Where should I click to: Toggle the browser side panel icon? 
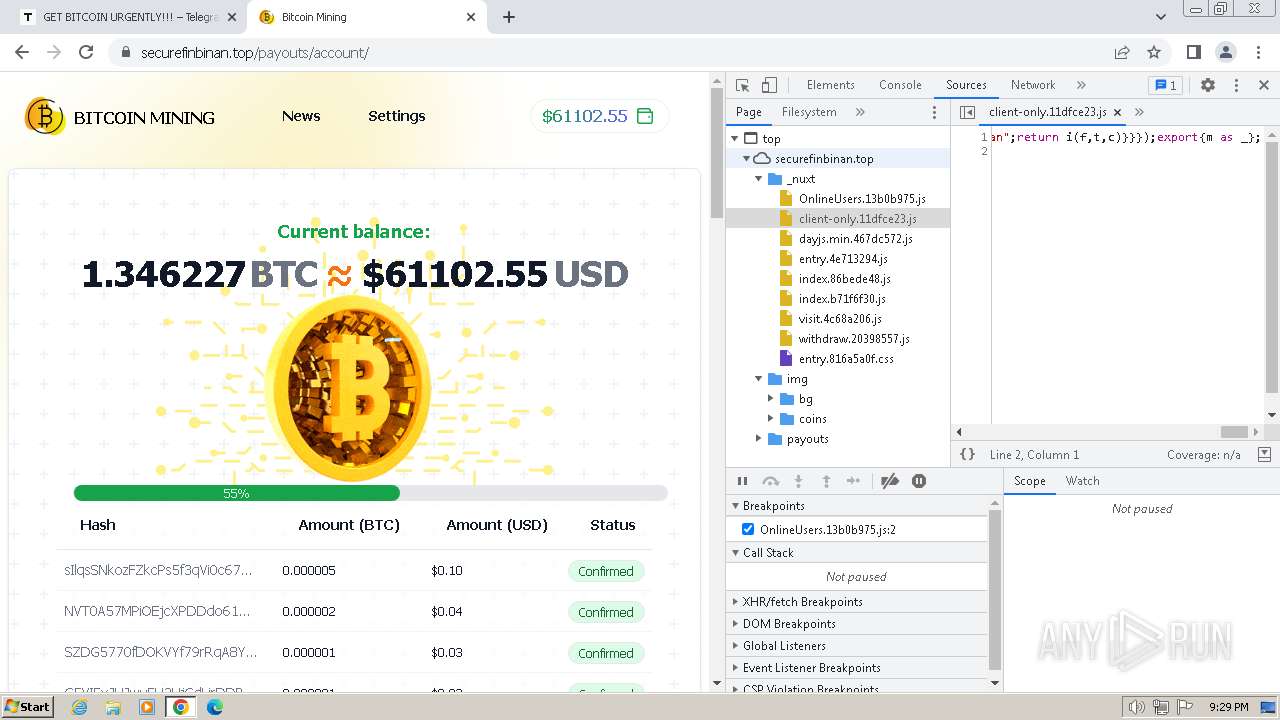(1193, 52)
